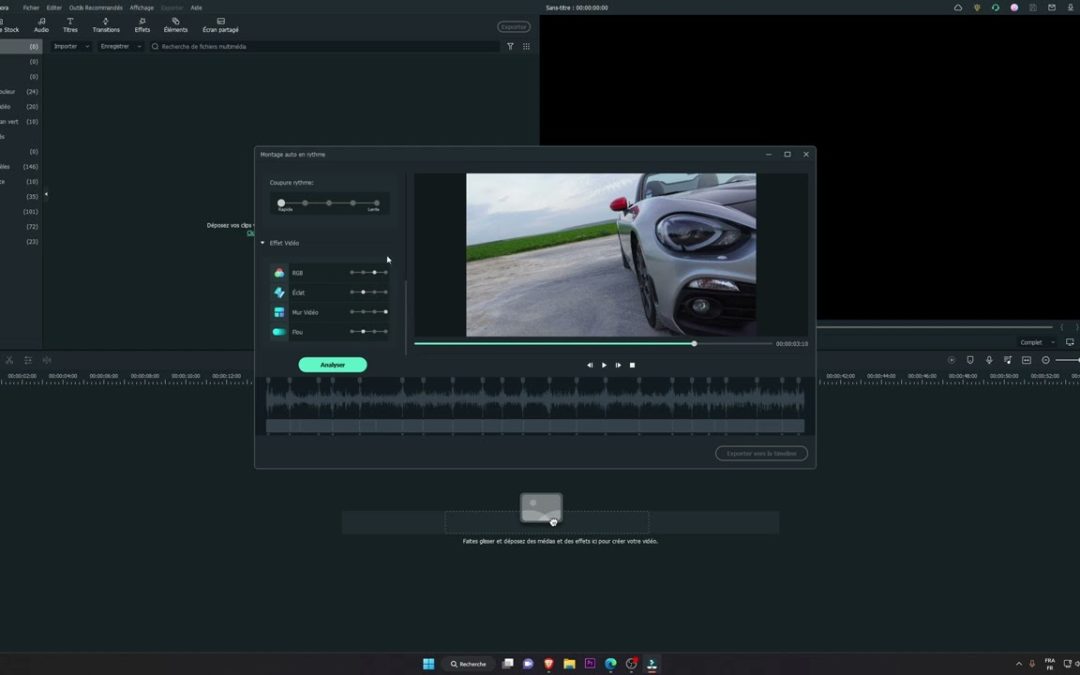The width and height of the screenshot is (1080, 675).
Task: Click the preview progress bar handle
Action: (694, 343)
